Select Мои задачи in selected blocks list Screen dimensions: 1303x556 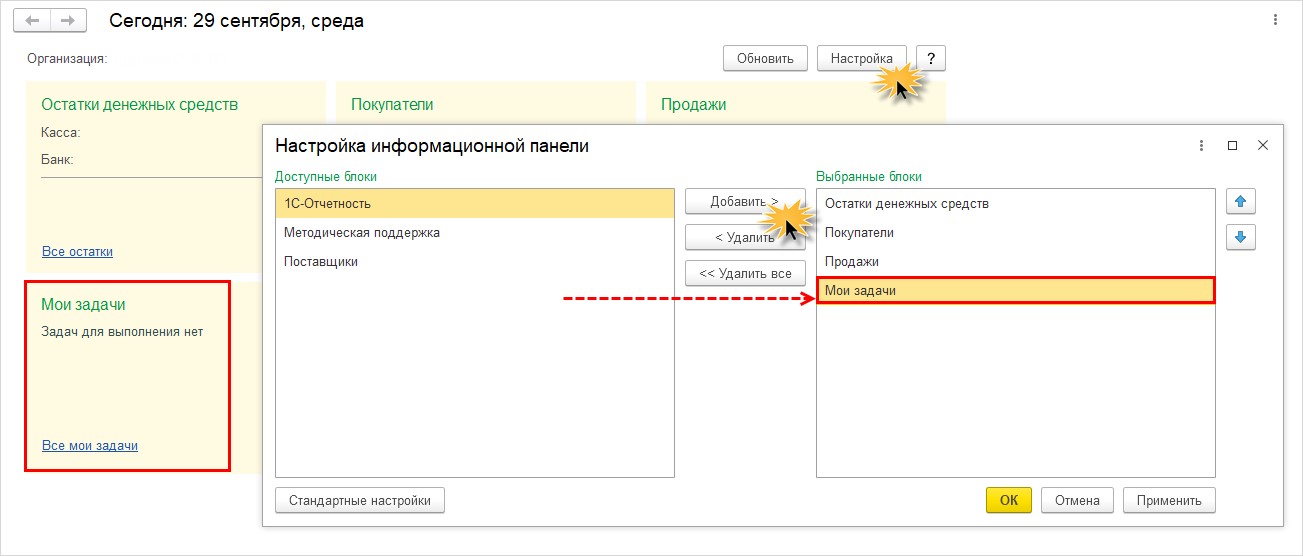click(x=1016, y=291)
